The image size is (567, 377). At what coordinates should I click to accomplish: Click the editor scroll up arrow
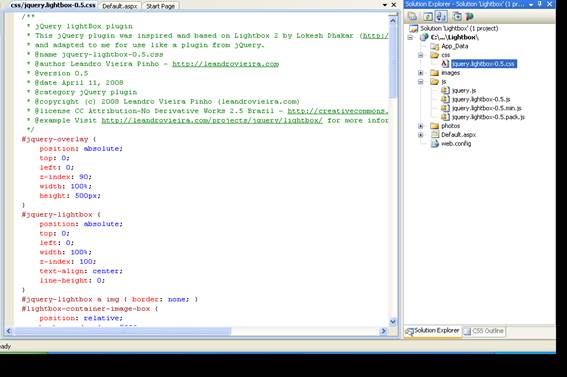(x=393, y=21)
